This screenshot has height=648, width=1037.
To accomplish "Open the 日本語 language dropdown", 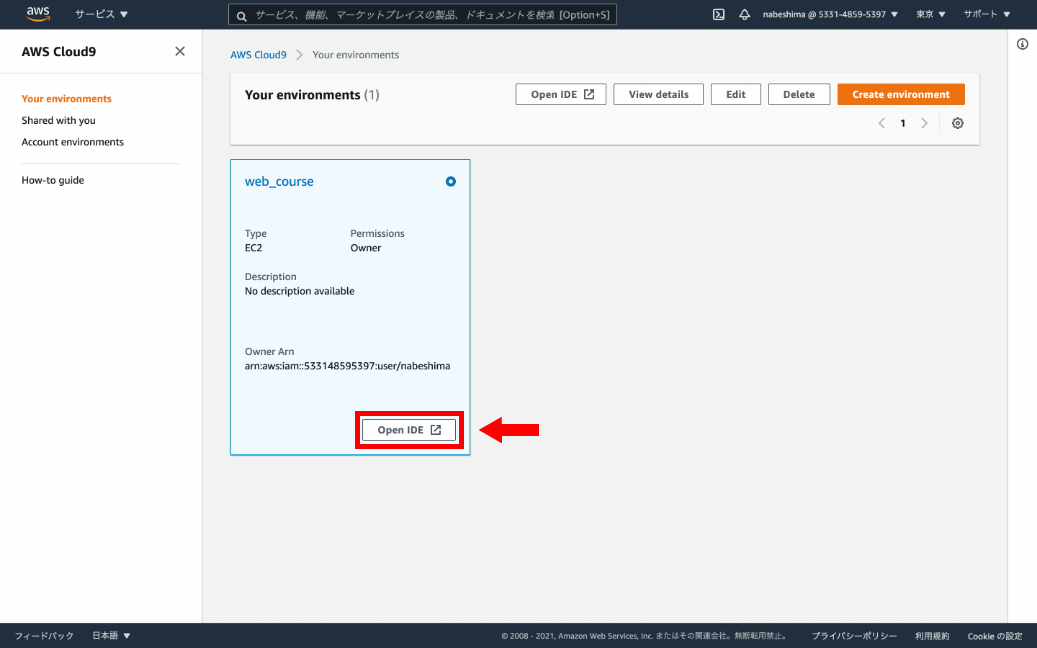I will click(111, 635).
